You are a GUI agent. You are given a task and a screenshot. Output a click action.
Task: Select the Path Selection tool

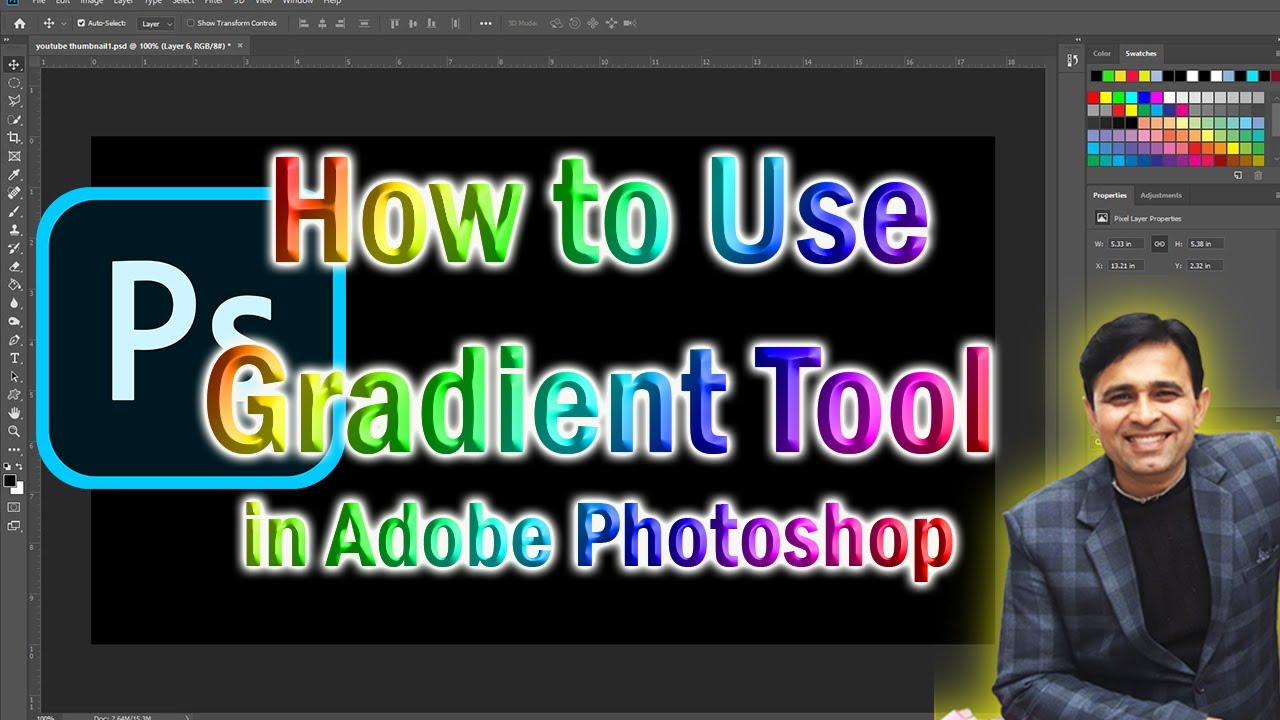click(x=14, y=377)
